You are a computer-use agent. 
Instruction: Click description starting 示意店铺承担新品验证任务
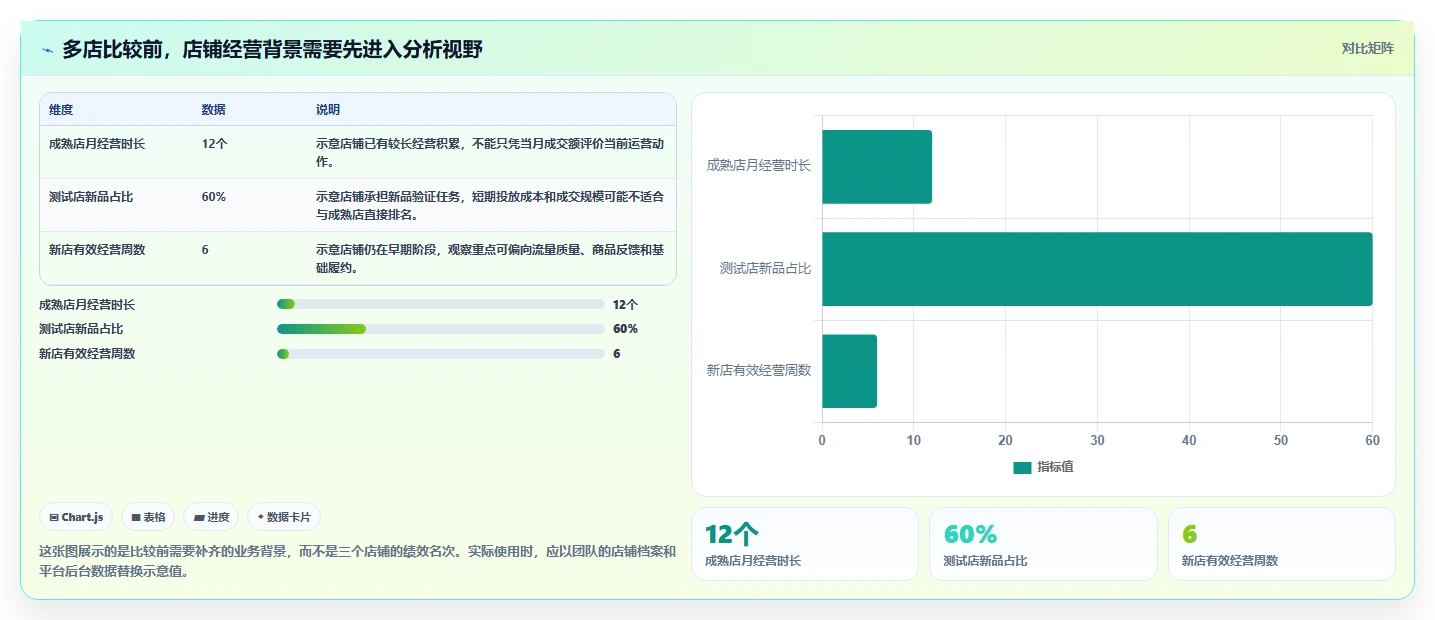[490, 205]
